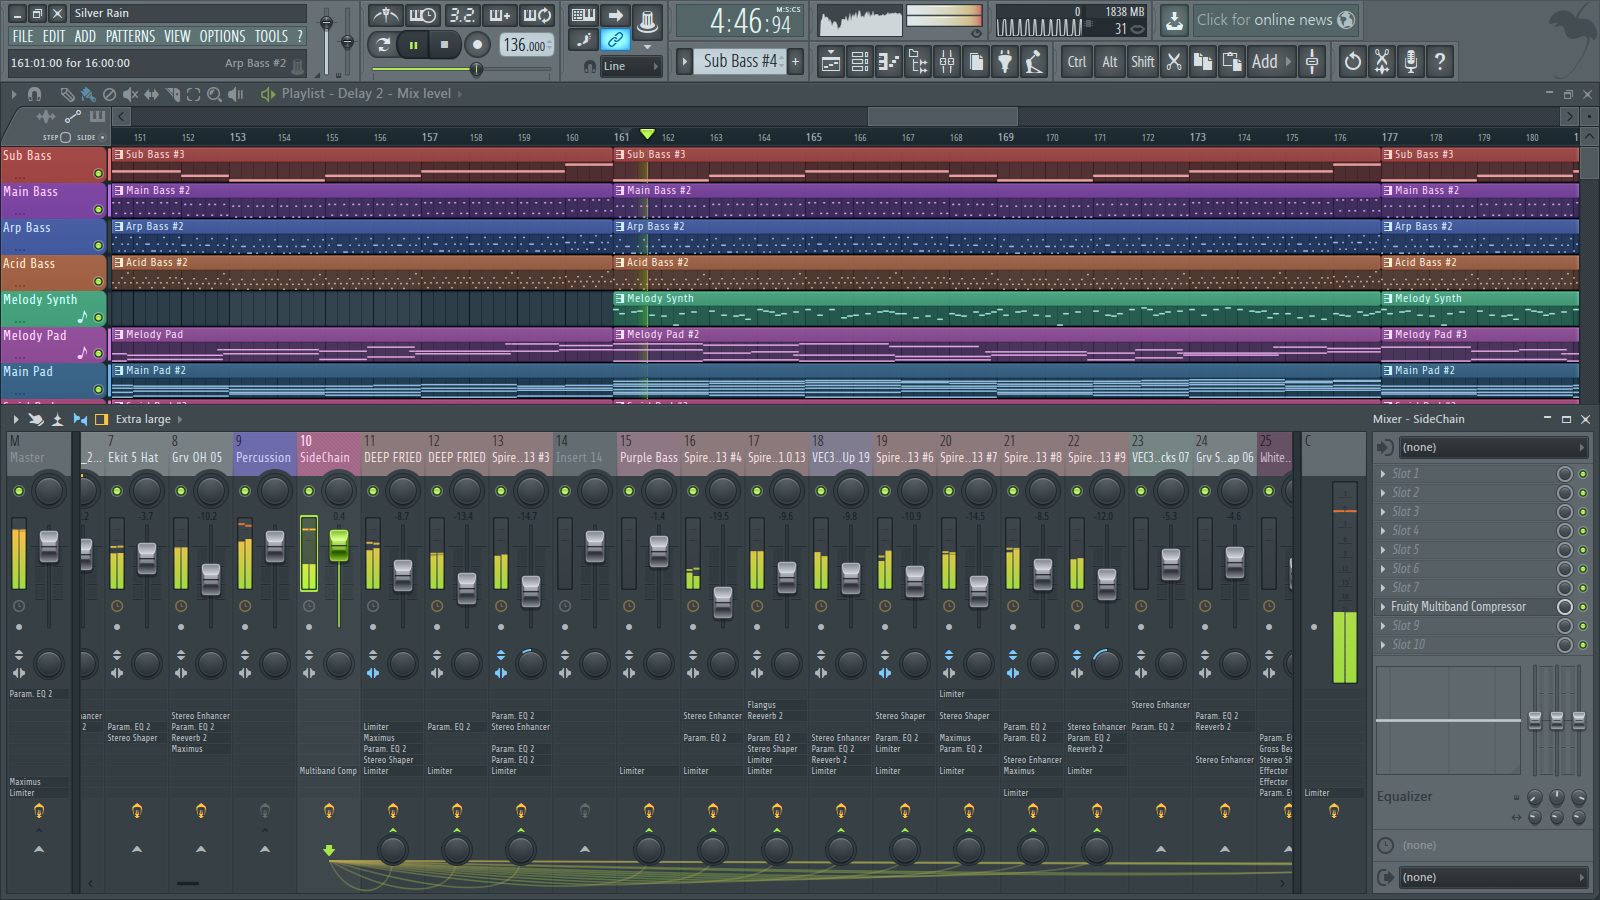Click the tempo field showing 136.000
The image size is (1600, 900).
point(525,45)
